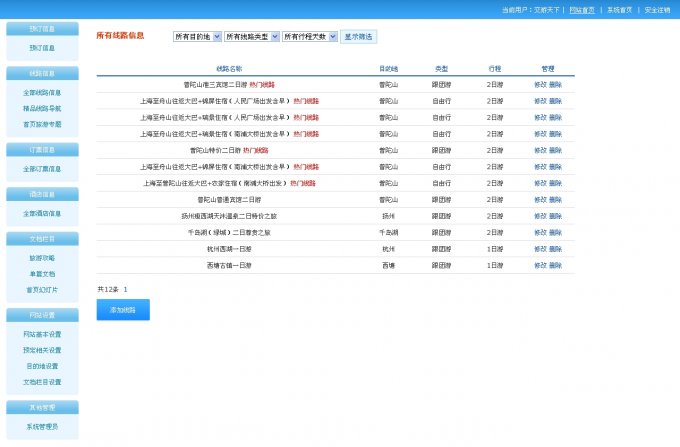Image resolution: width=680 pixels, height=447 pixels.
Task: Open the 所有行程天数 trip days dropdown
Action: (310, 37)
